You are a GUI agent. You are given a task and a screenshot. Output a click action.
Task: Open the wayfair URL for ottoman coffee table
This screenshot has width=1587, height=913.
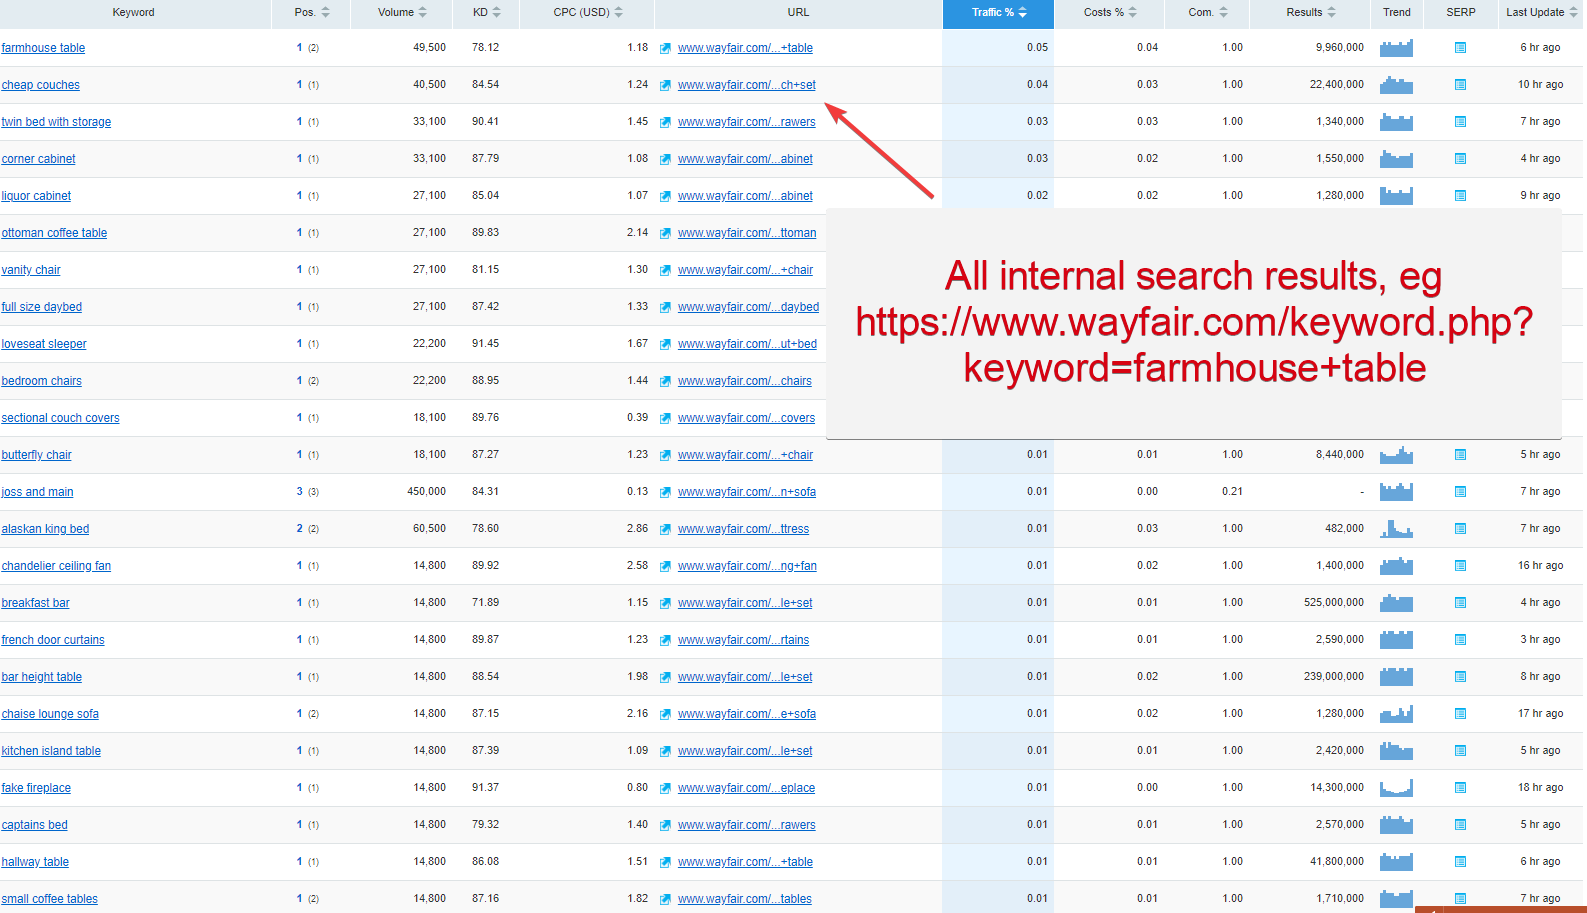coord(746,233)
